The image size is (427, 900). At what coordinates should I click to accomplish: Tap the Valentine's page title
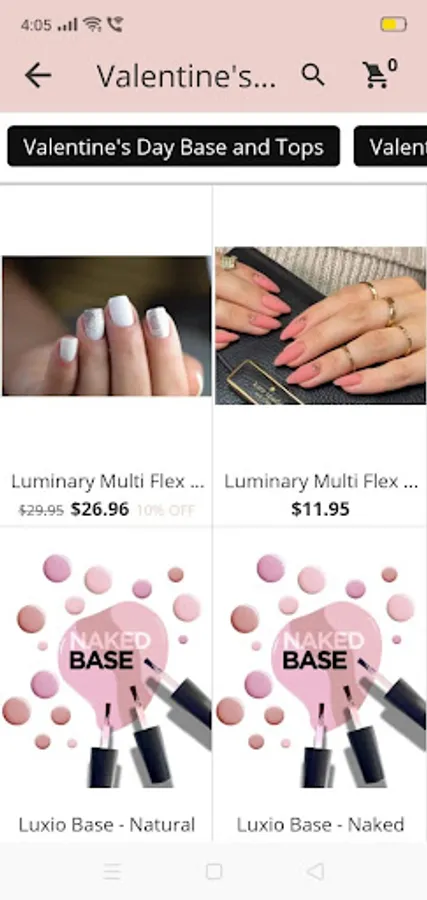click(x=186, y=76)
